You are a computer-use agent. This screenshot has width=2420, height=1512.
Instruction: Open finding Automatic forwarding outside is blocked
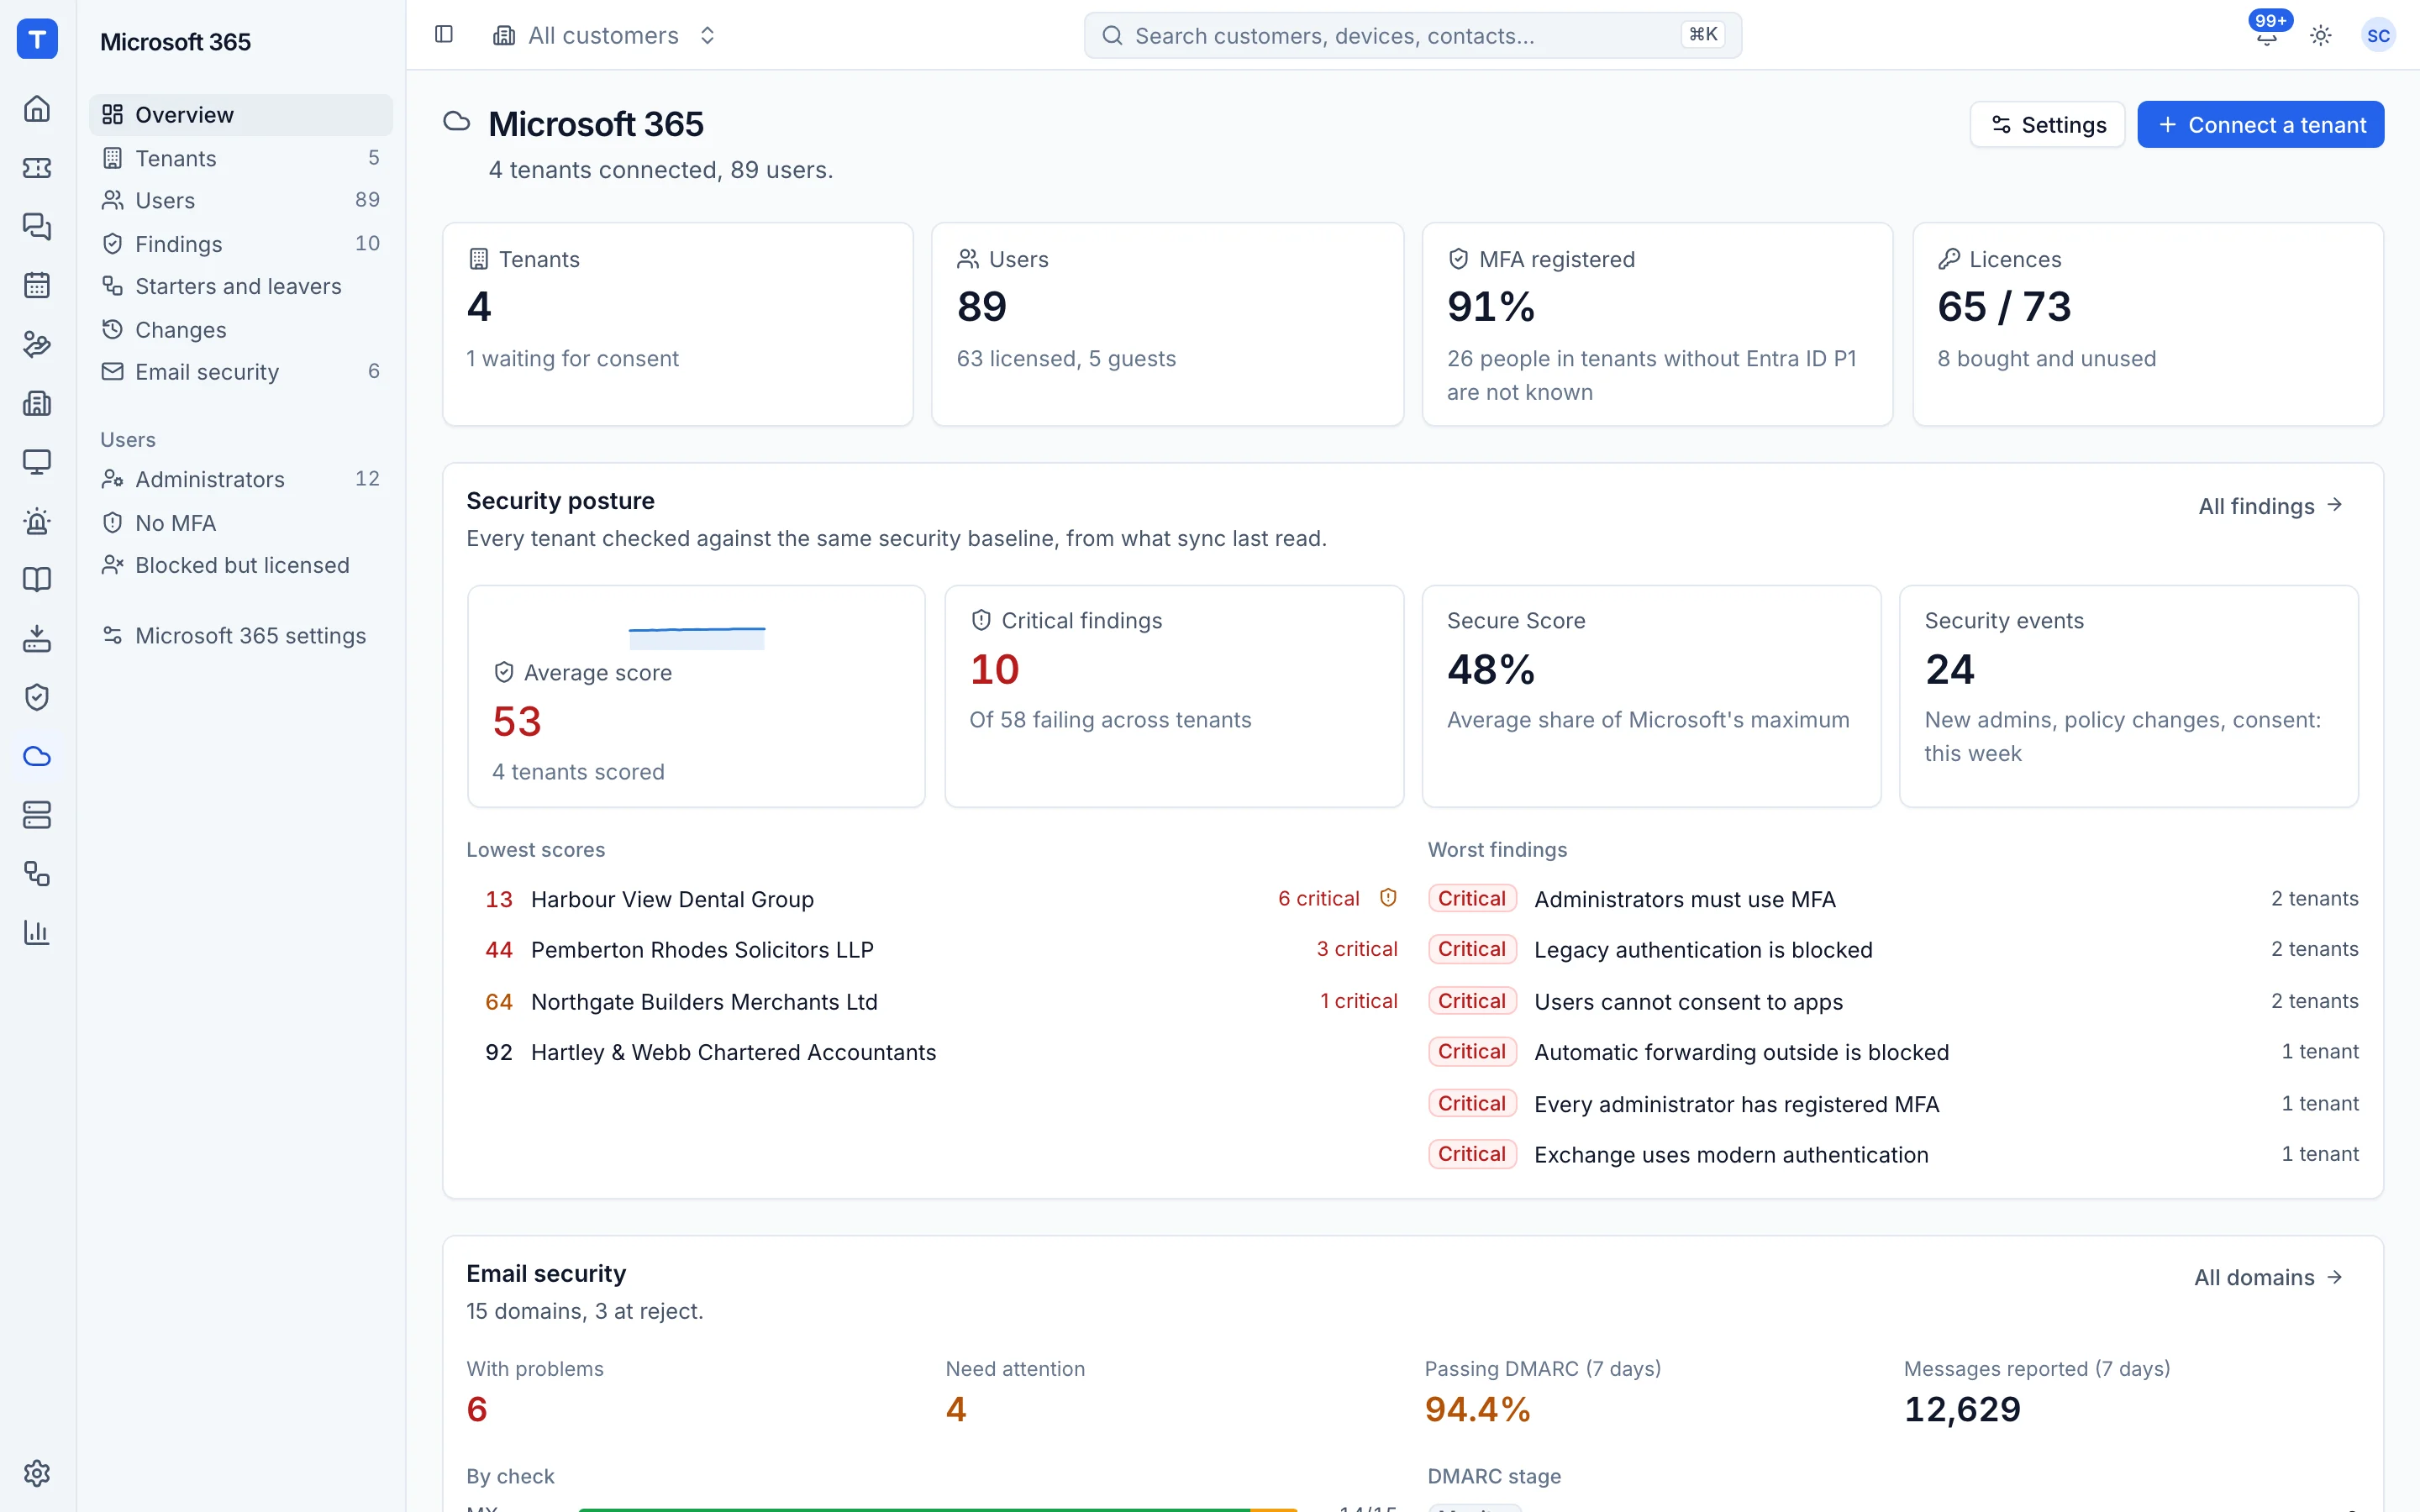pos(1893,1052)
